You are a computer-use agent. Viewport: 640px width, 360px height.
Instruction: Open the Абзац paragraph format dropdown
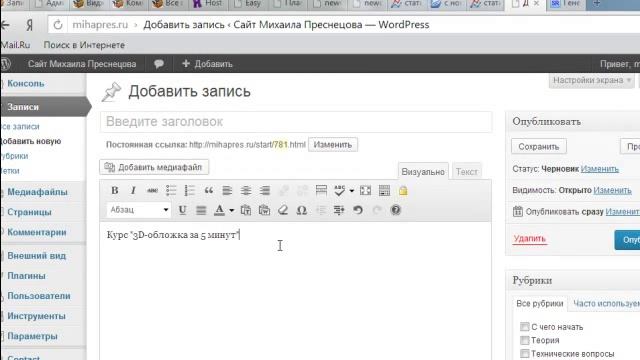point(139,210)
